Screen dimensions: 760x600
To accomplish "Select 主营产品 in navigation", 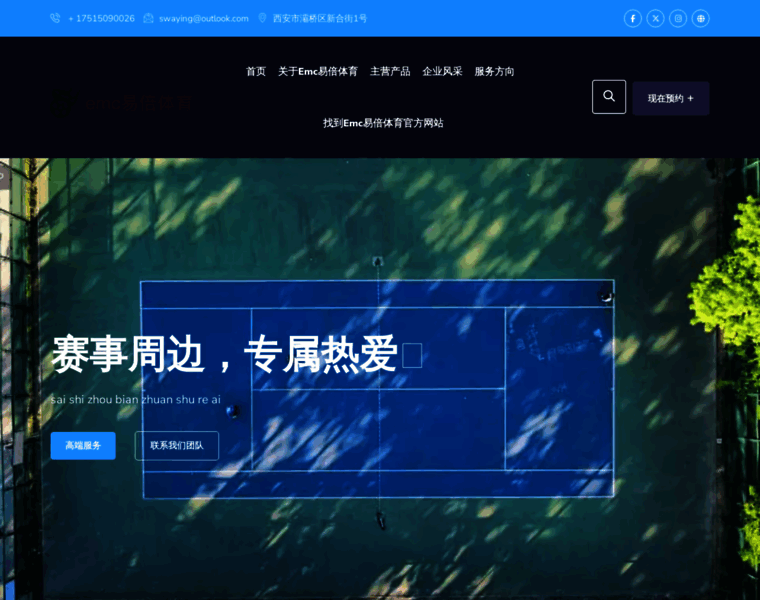I will tap(390, 71).
